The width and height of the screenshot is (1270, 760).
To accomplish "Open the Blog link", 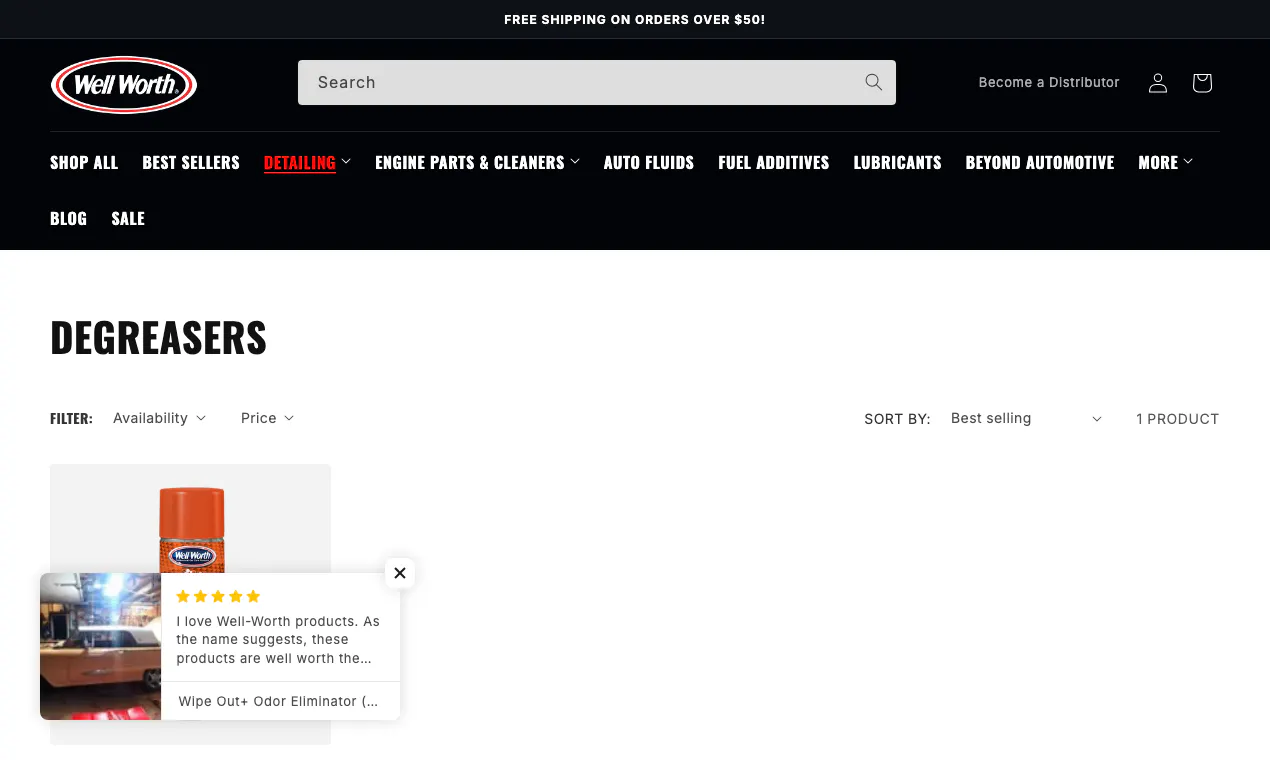I will click(68, 218).
